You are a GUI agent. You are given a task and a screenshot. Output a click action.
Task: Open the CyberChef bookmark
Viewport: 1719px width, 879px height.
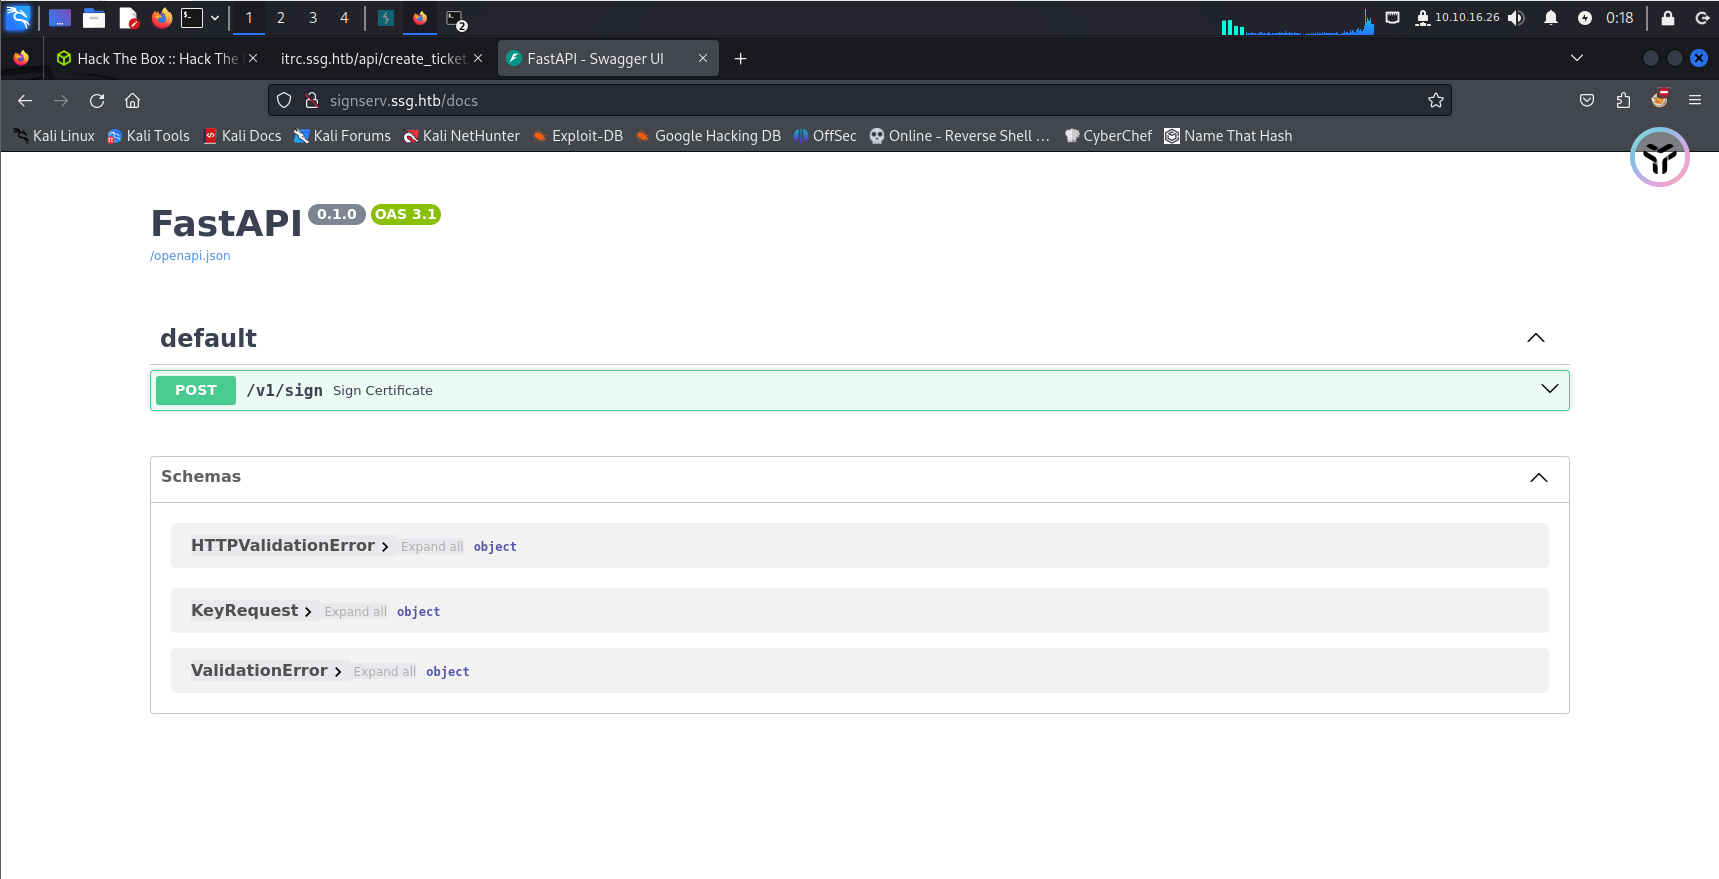[1108, 136]
